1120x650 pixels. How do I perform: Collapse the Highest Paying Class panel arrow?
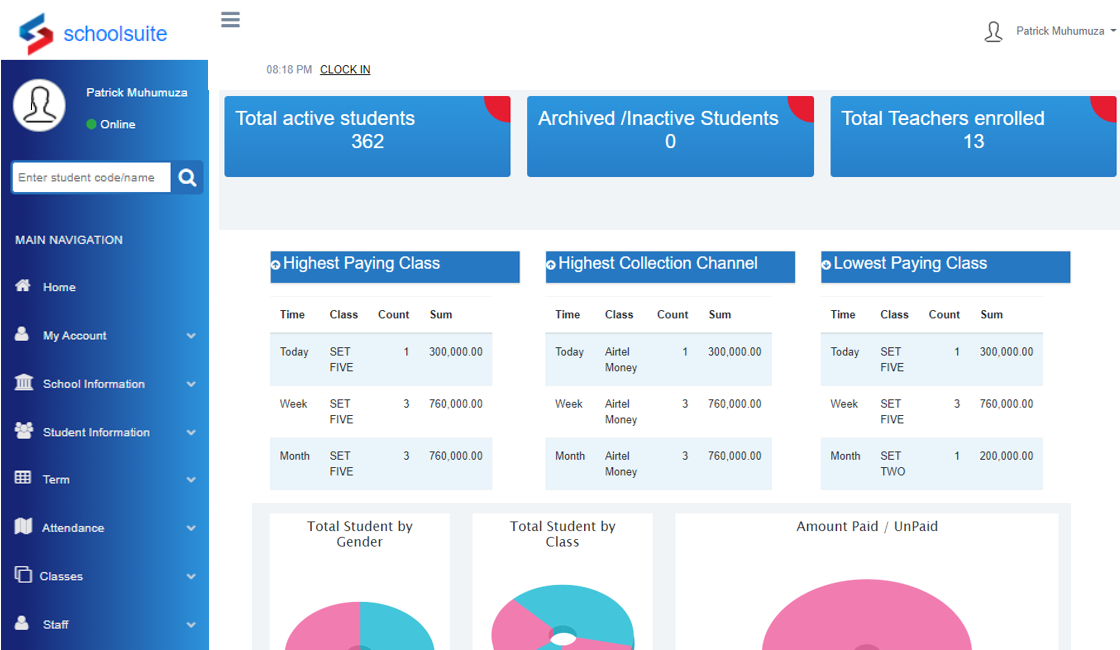tap(276, 265)
